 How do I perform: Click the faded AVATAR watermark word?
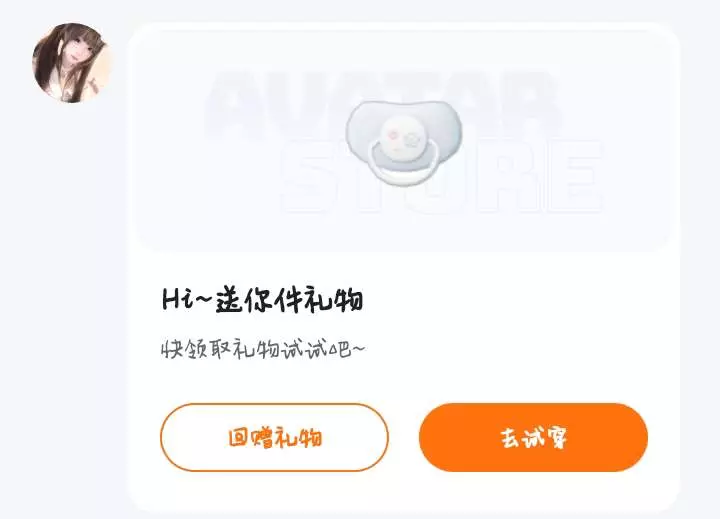point(383,103)
